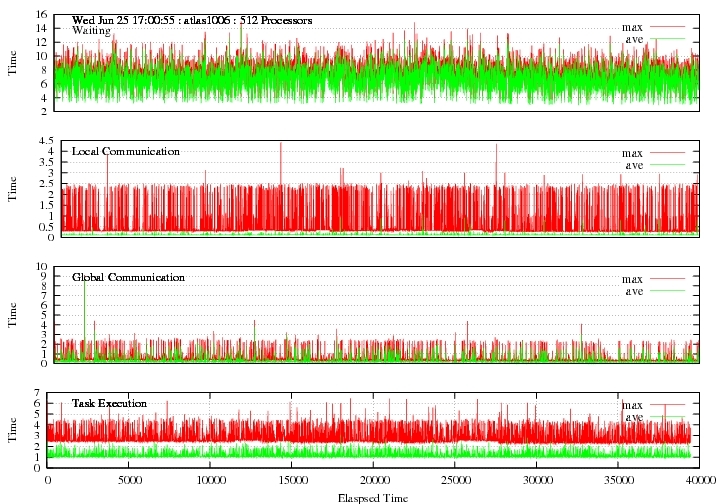Click the x-axis tick label '35000'
The image size is (720, 504).
(619, 480)
